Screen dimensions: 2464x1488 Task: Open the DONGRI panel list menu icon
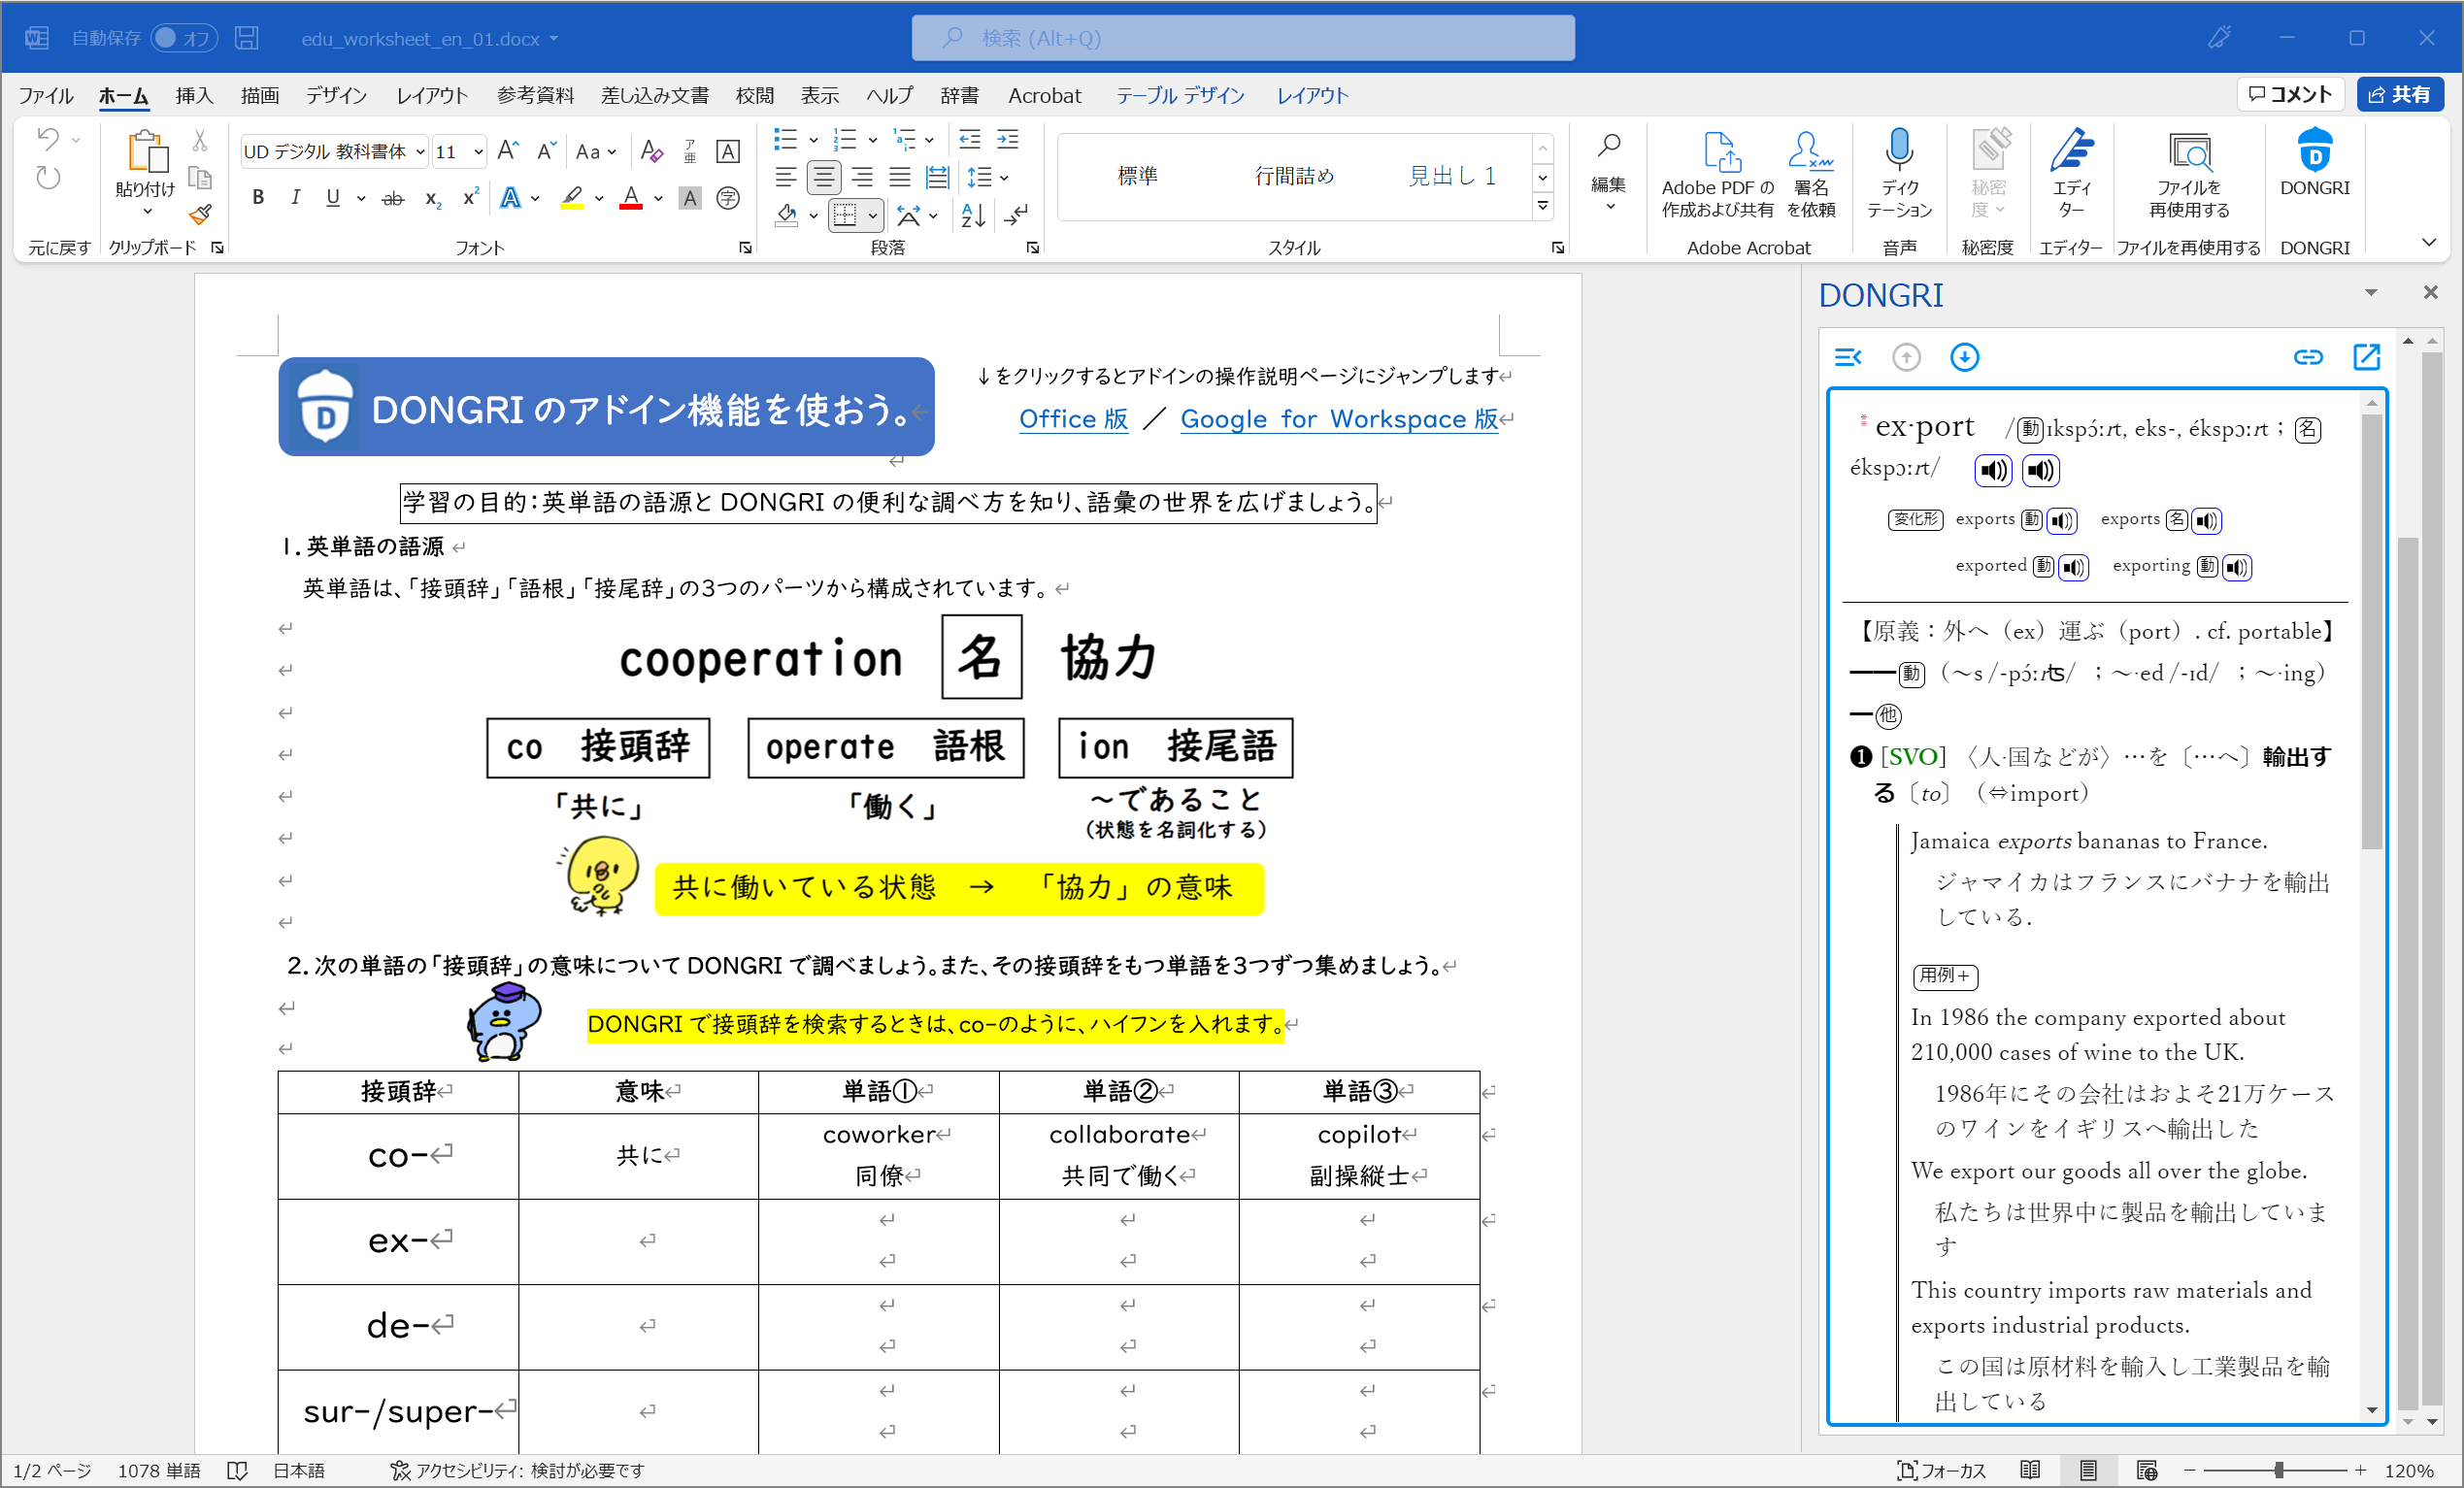click(x=1847, y=357)
